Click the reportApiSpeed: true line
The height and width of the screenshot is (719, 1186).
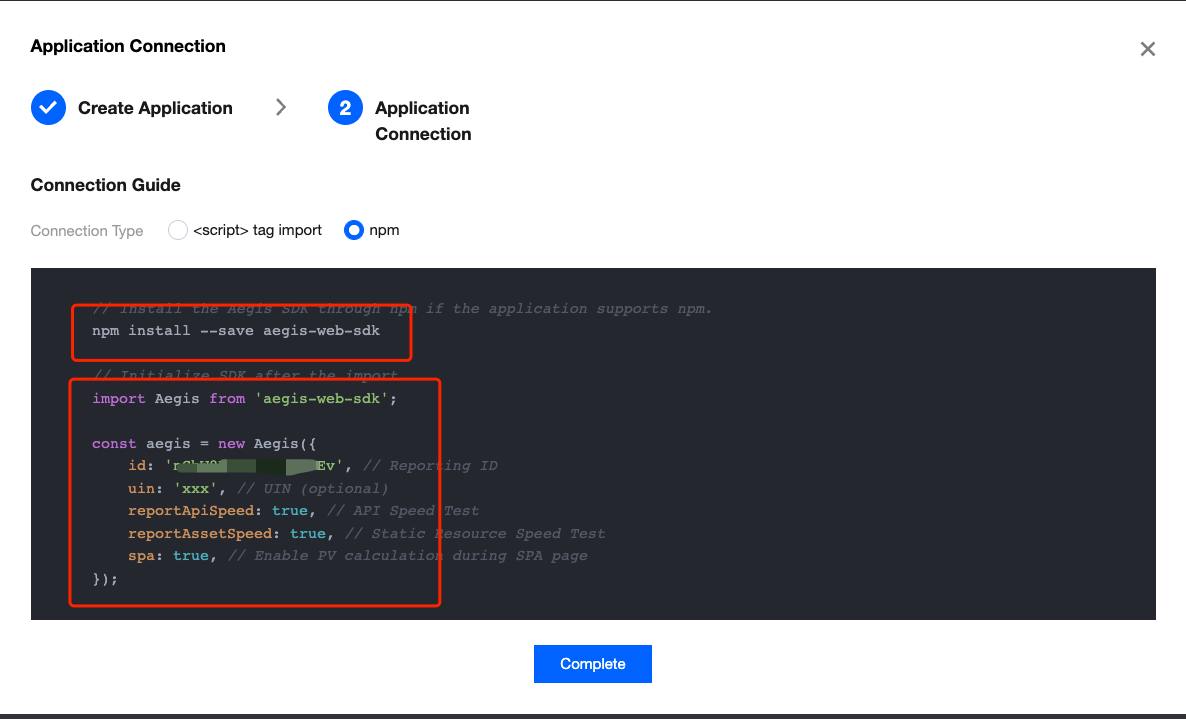click(x=303, y=511)
